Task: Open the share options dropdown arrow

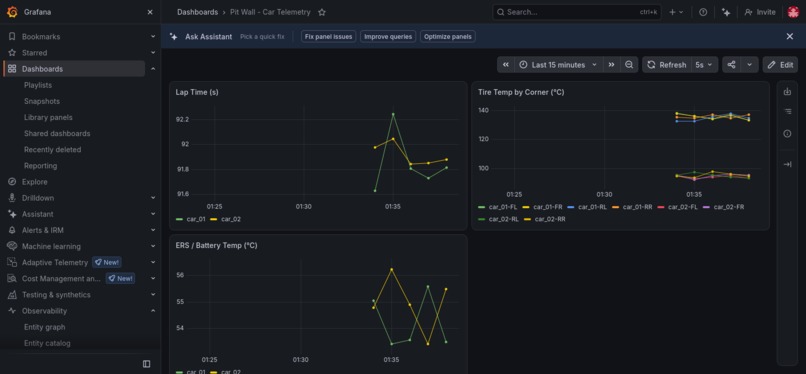Action: point(749,65)
